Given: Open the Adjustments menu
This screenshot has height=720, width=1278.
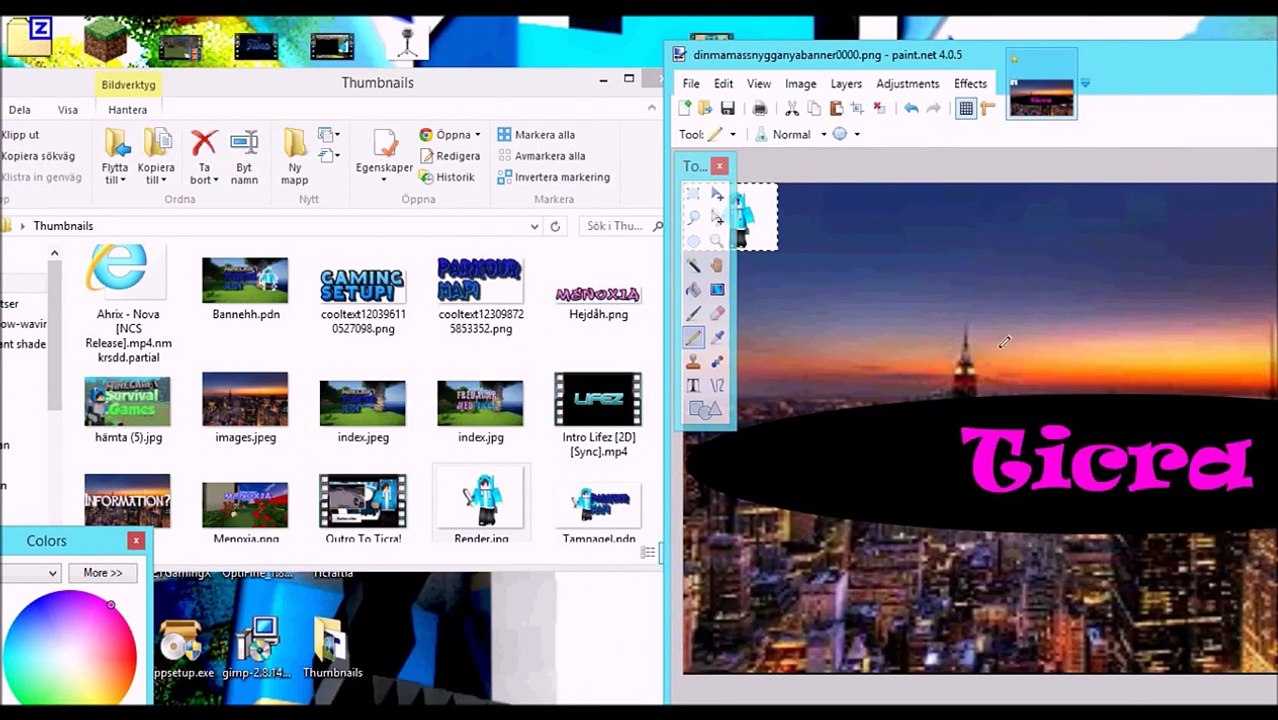Looking at the screenshot, I should tap(907, 84).
